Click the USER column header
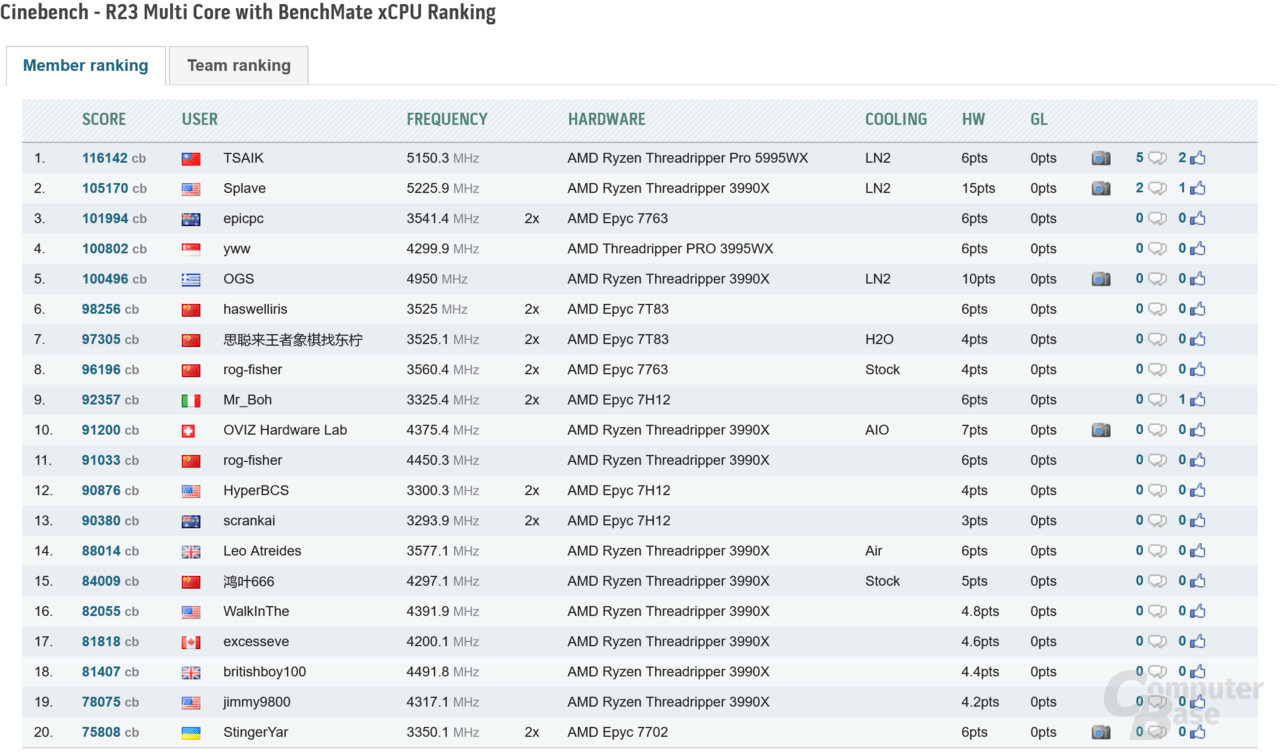The height and width of the screenshot is (756, 1280). coord(200,119)
